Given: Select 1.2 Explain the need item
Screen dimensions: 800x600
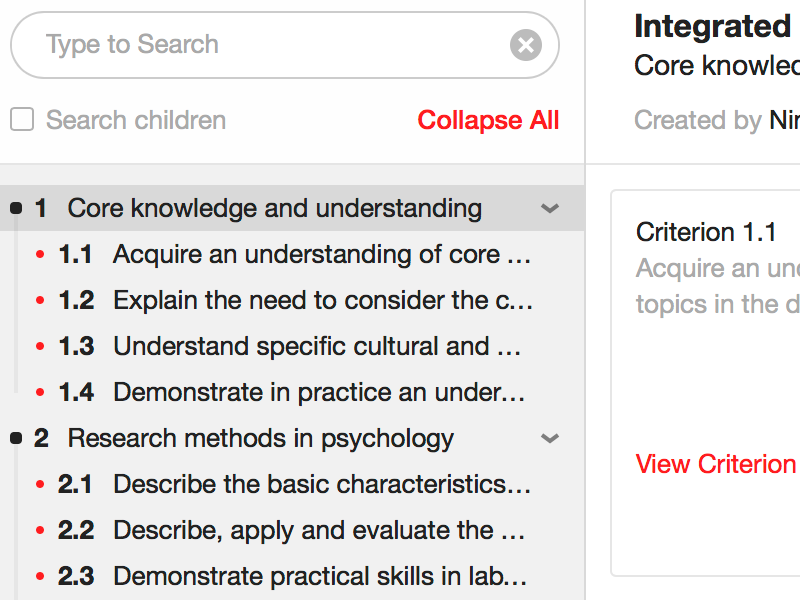Looking at the screenshot, I should point(320,301).
